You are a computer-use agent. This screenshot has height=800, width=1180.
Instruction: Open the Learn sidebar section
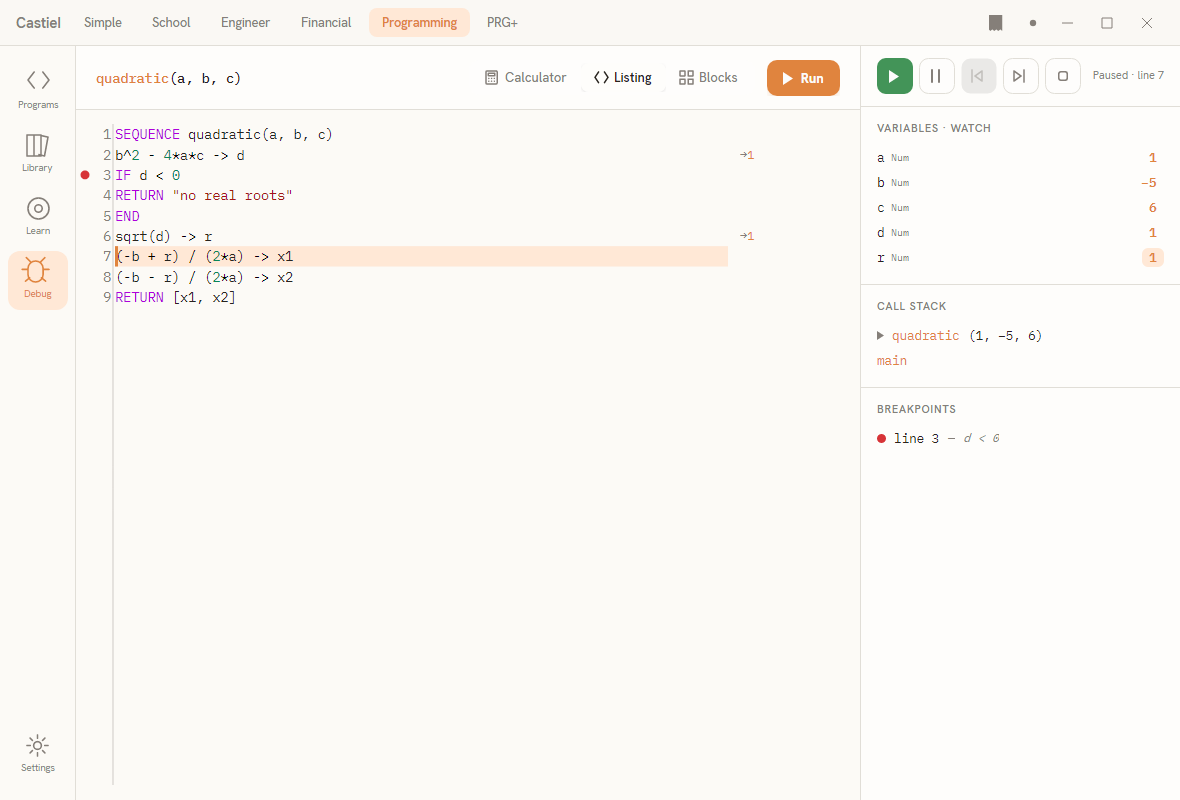pyautogui.click(x=38, y=216)
